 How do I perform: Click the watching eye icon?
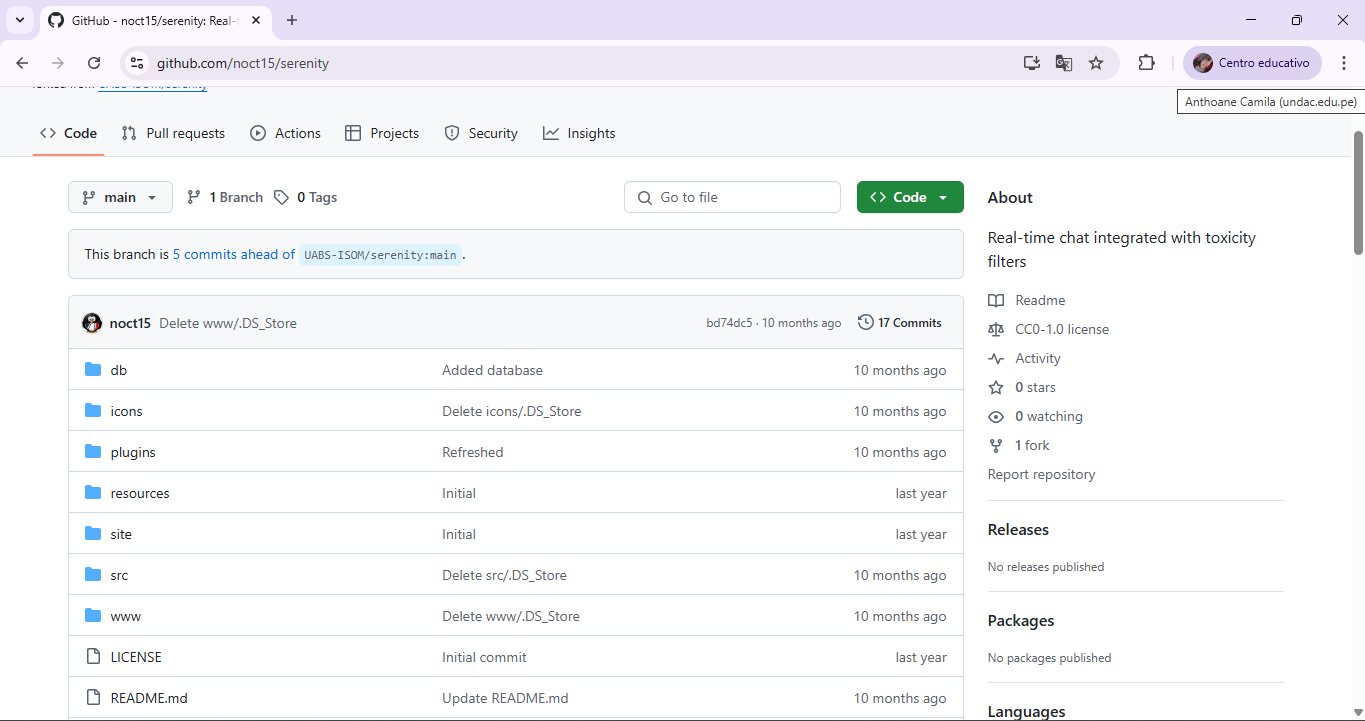tap(995, 416)
